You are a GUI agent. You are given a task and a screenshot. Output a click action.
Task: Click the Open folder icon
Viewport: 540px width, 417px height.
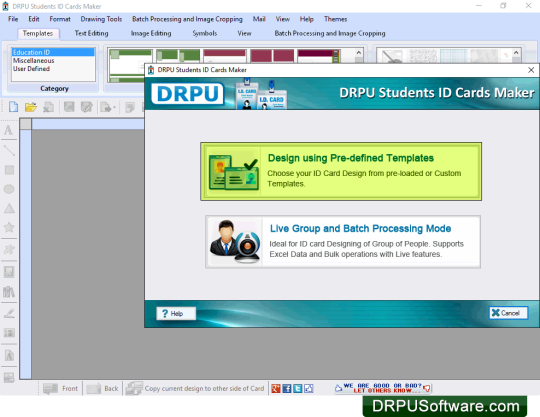tap(31, 107)
